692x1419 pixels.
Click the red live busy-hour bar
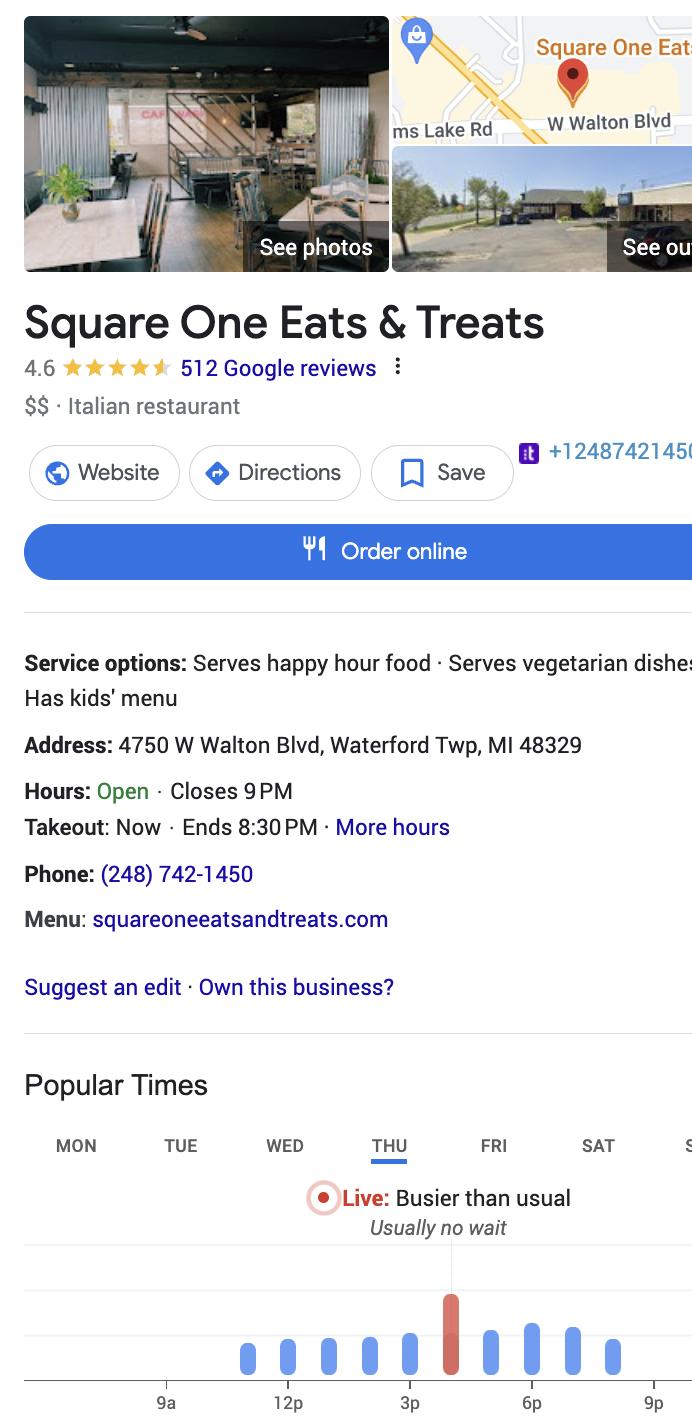[451, 1335]
